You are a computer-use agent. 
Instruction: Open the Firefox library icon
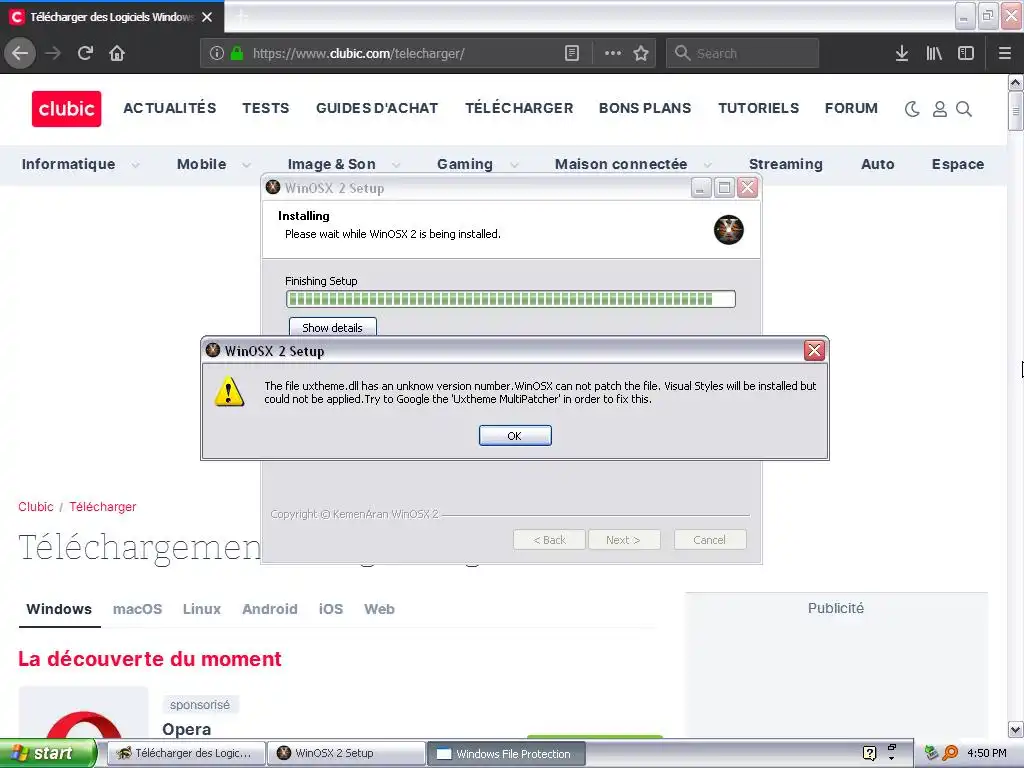click(934, 53)
